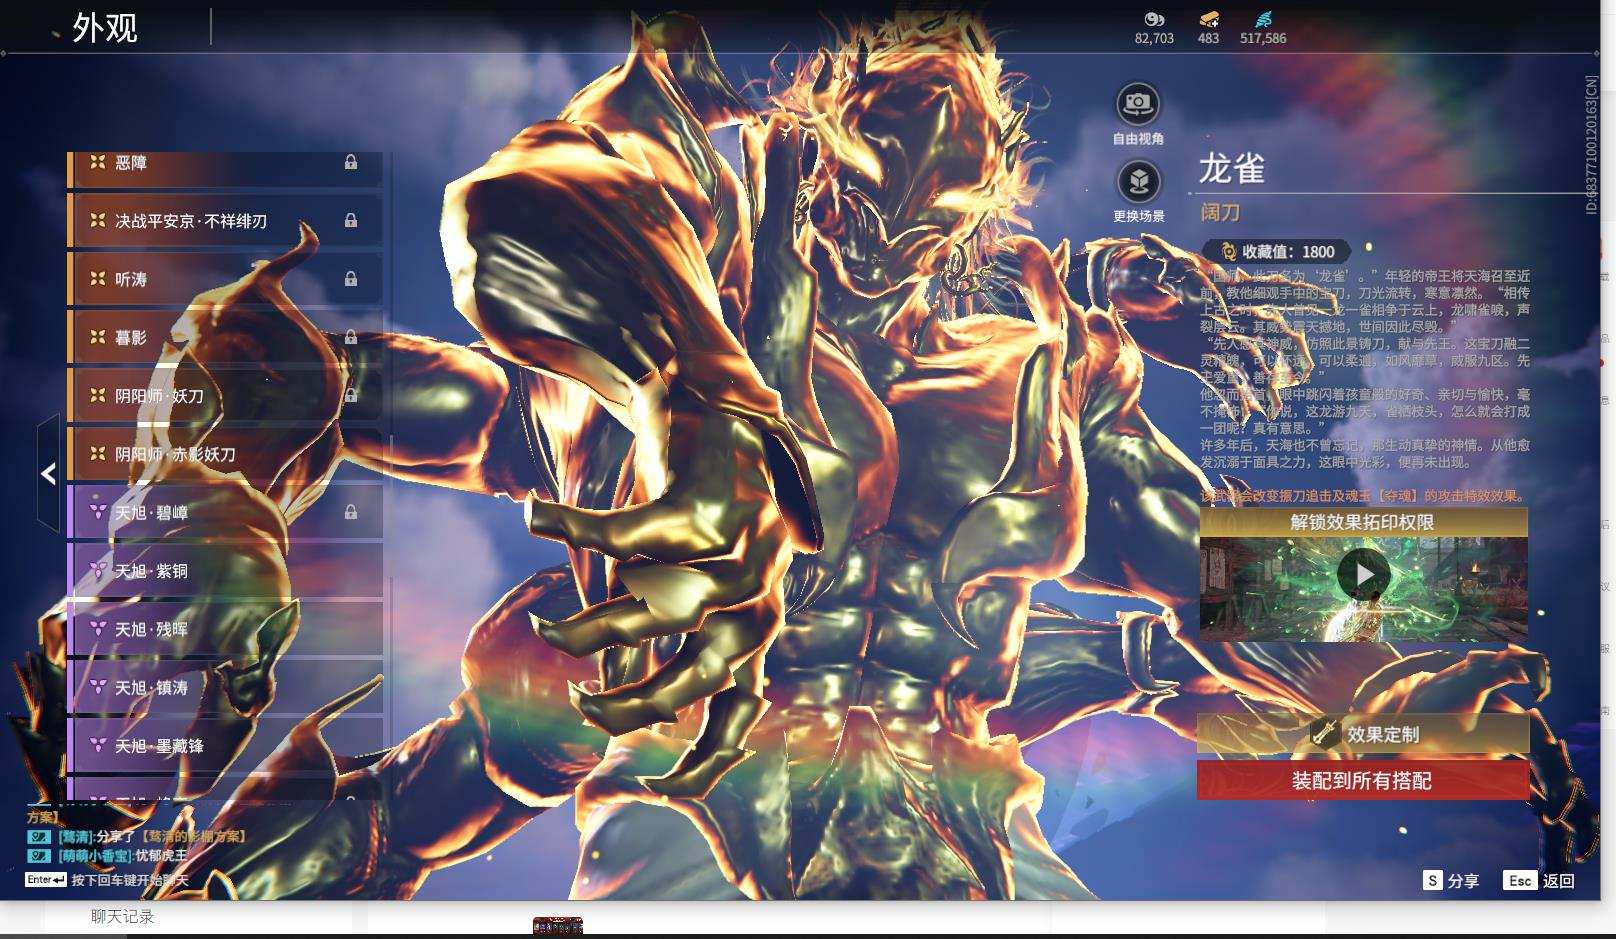This screenshot has width=1616, height=939.
Task: Click the lock icon on 决战平安京·不祥绯刃 row
Action: [x=351, y=220]
